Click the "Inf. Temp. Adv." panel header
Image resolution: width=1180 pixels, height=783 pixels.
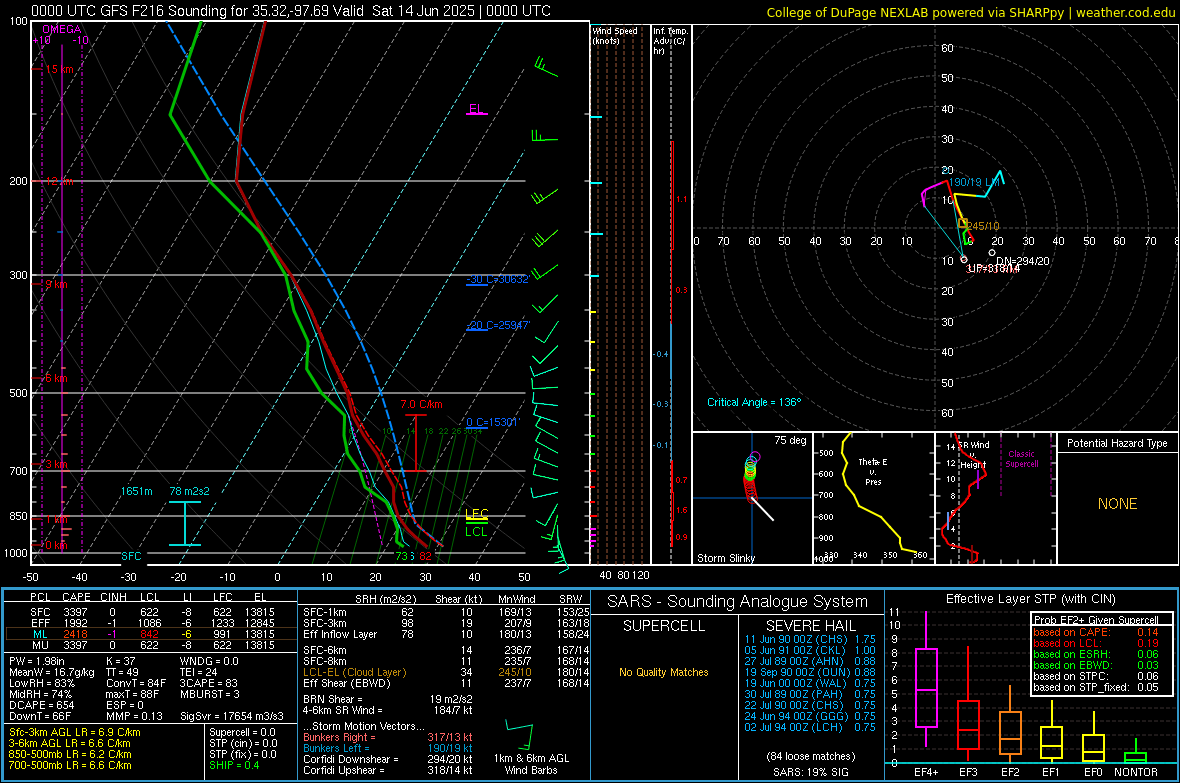pos(671,41)
